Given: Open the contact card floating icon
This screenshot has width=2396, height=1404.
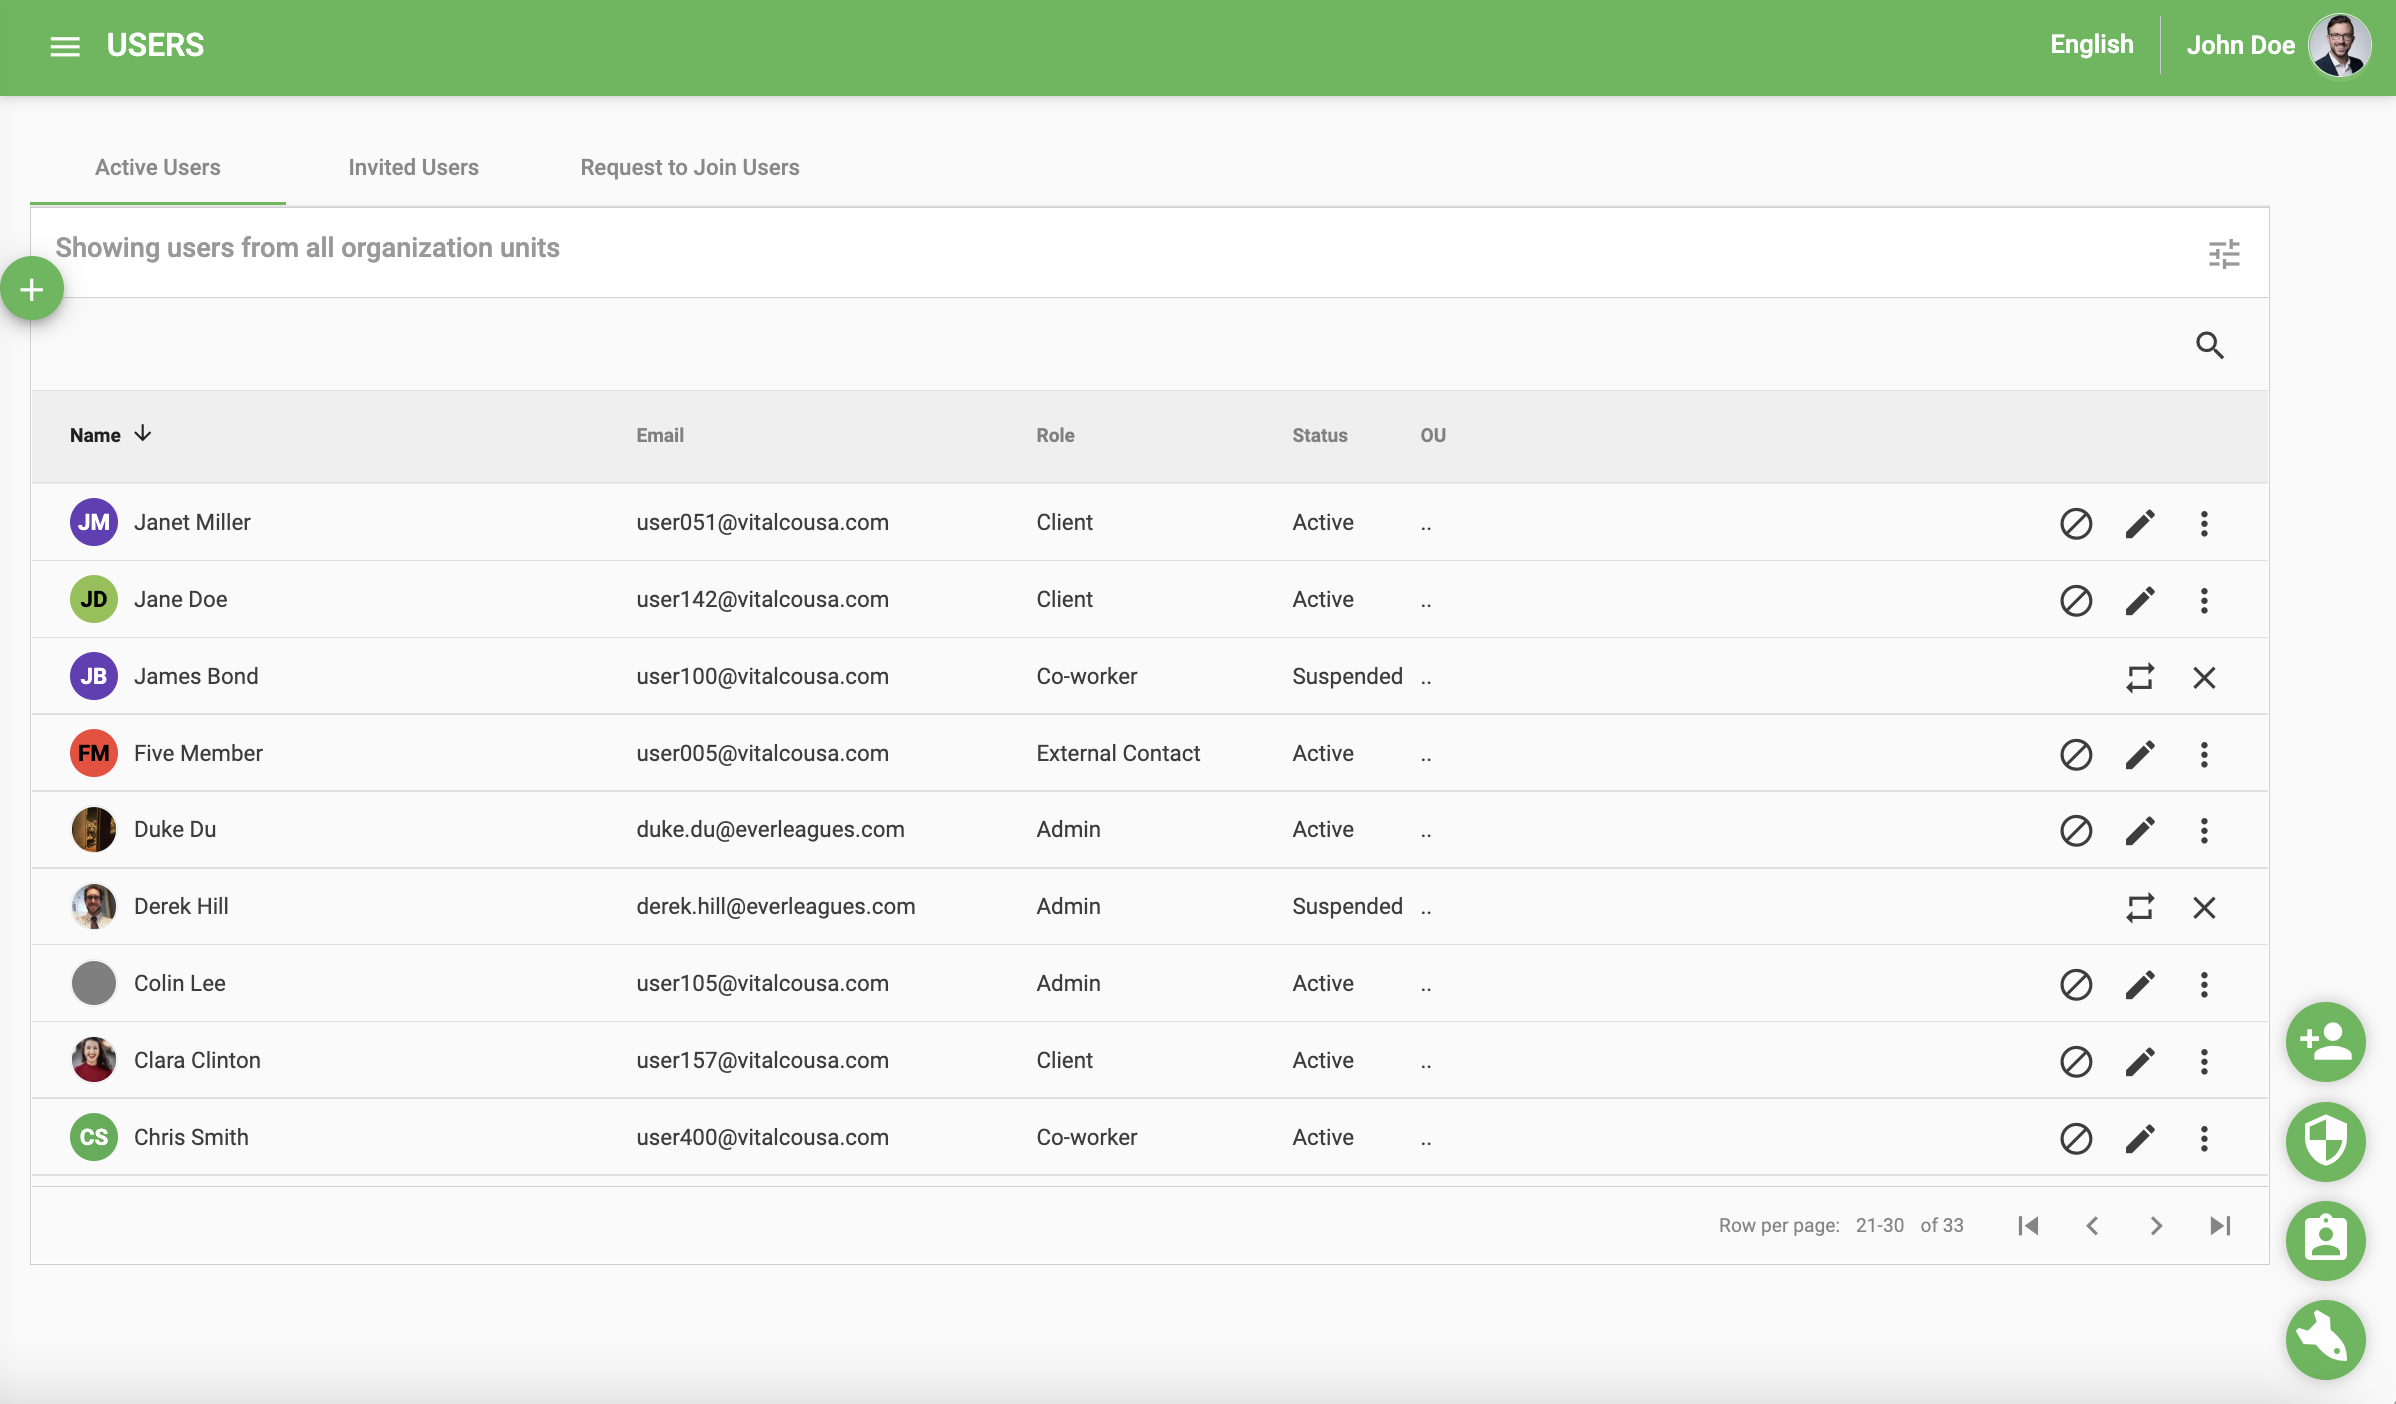Looking at the screenshot, I should click(2325, 1241).
